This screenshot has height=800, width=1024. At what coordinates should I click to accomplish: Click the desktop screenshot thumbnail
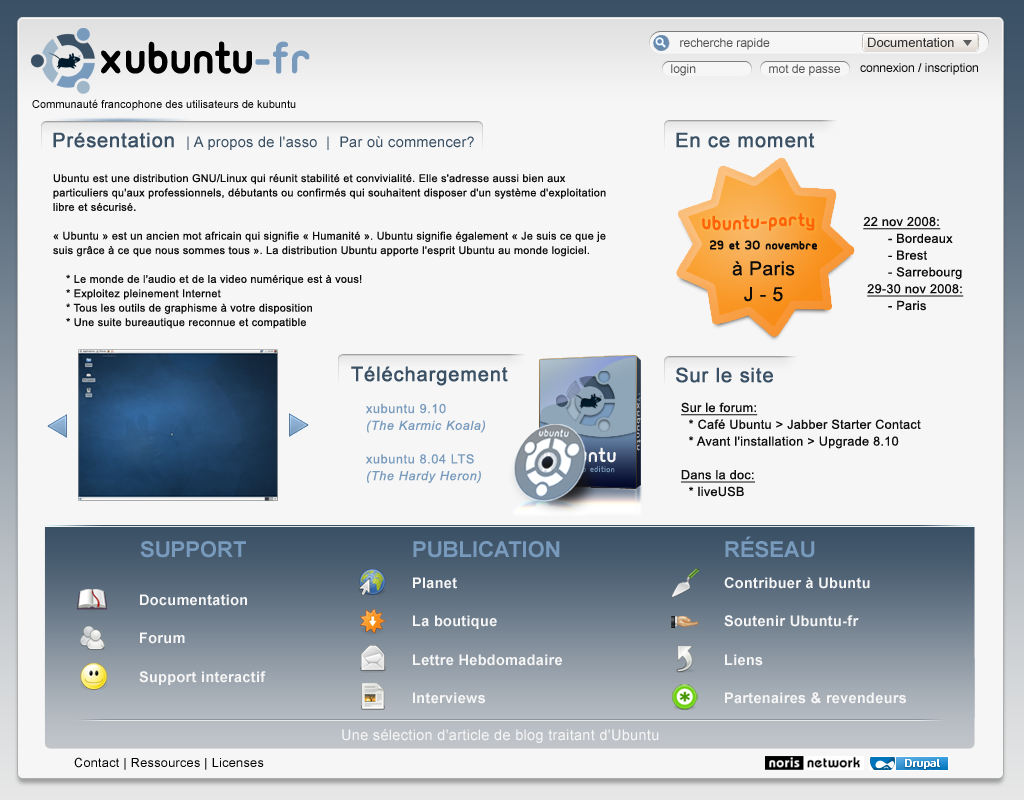tap(178, 424)
